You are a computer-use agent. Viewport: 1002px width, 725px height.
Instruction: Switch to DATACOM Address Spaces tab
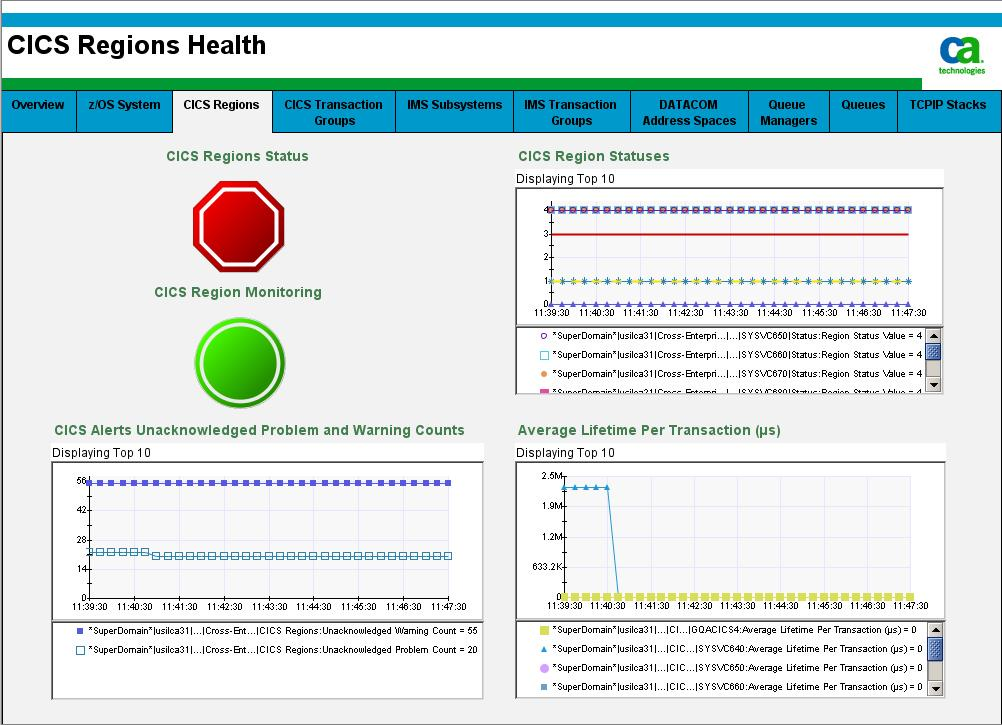tap(689, 112)
